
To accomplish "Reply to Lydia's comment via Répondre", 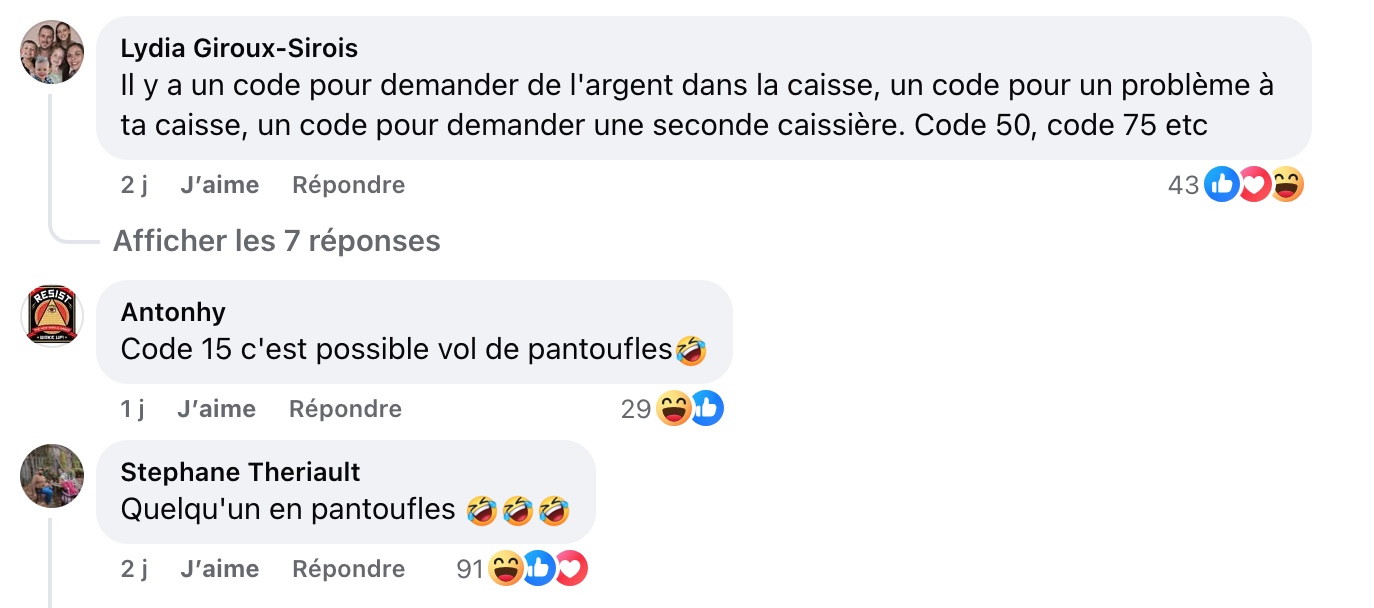I will tap(348, 185).
